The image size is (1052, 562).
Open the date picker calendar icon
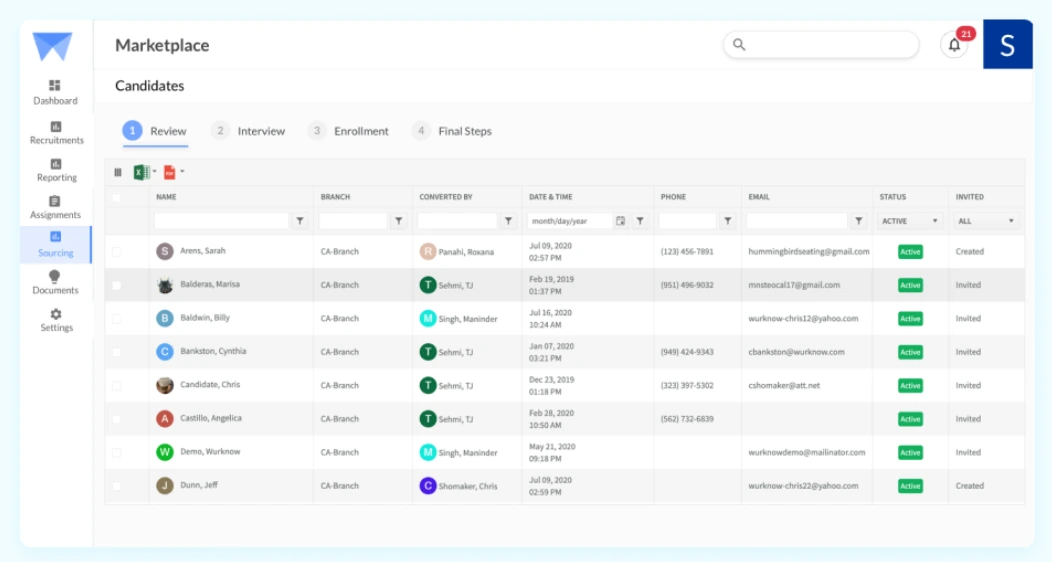[621, 221]
